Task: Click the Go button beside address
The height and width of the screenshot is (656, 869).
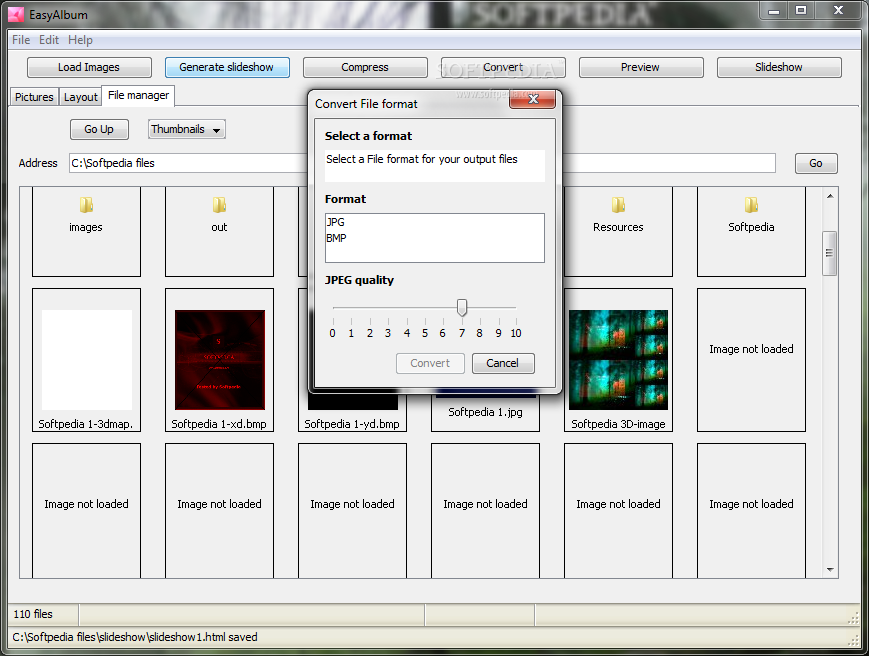Action: (816, 163)
